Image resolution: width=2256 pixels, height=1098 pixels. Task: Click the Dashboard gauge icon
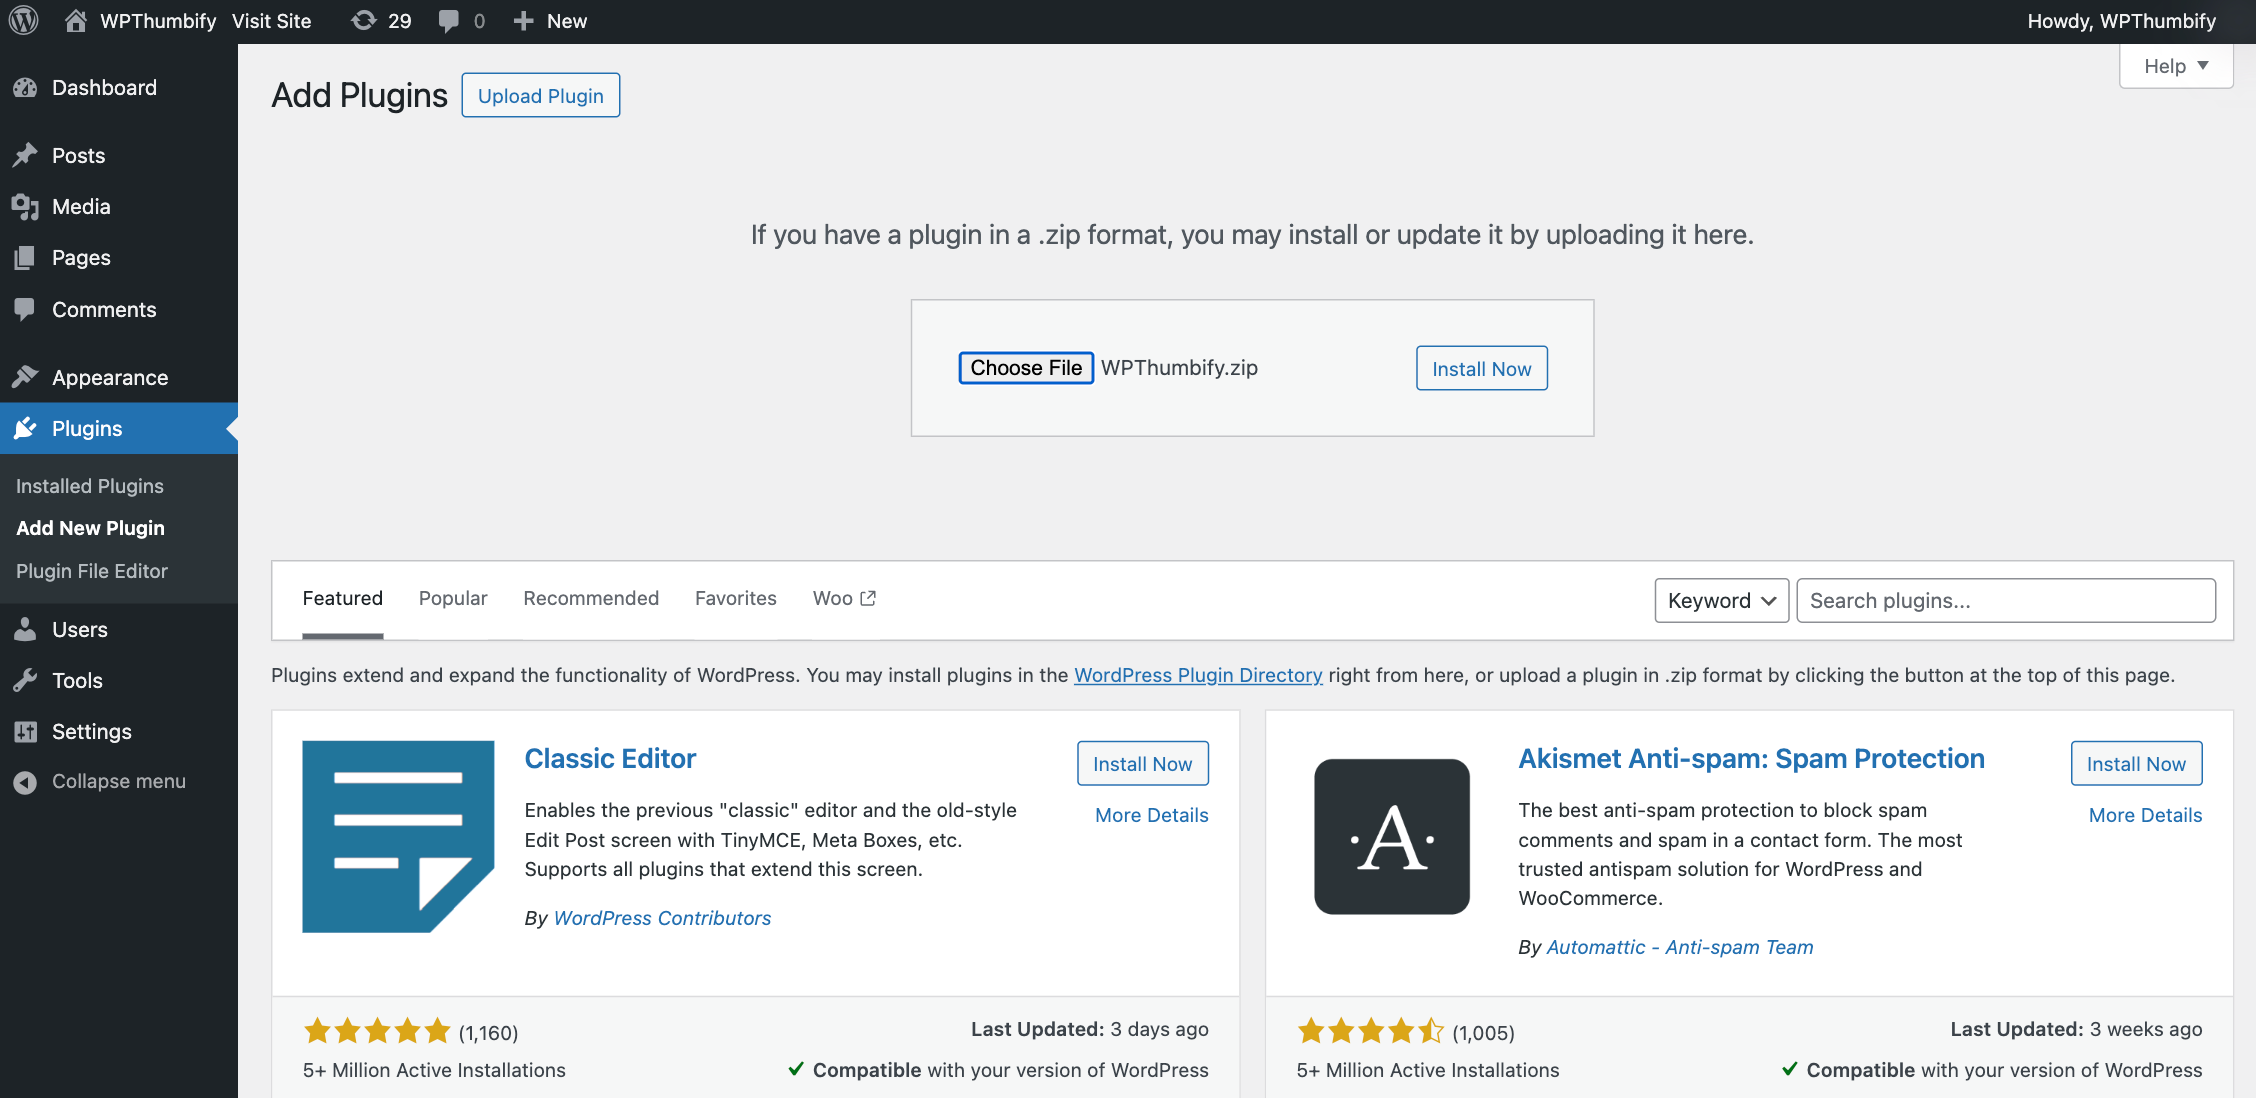25,88
